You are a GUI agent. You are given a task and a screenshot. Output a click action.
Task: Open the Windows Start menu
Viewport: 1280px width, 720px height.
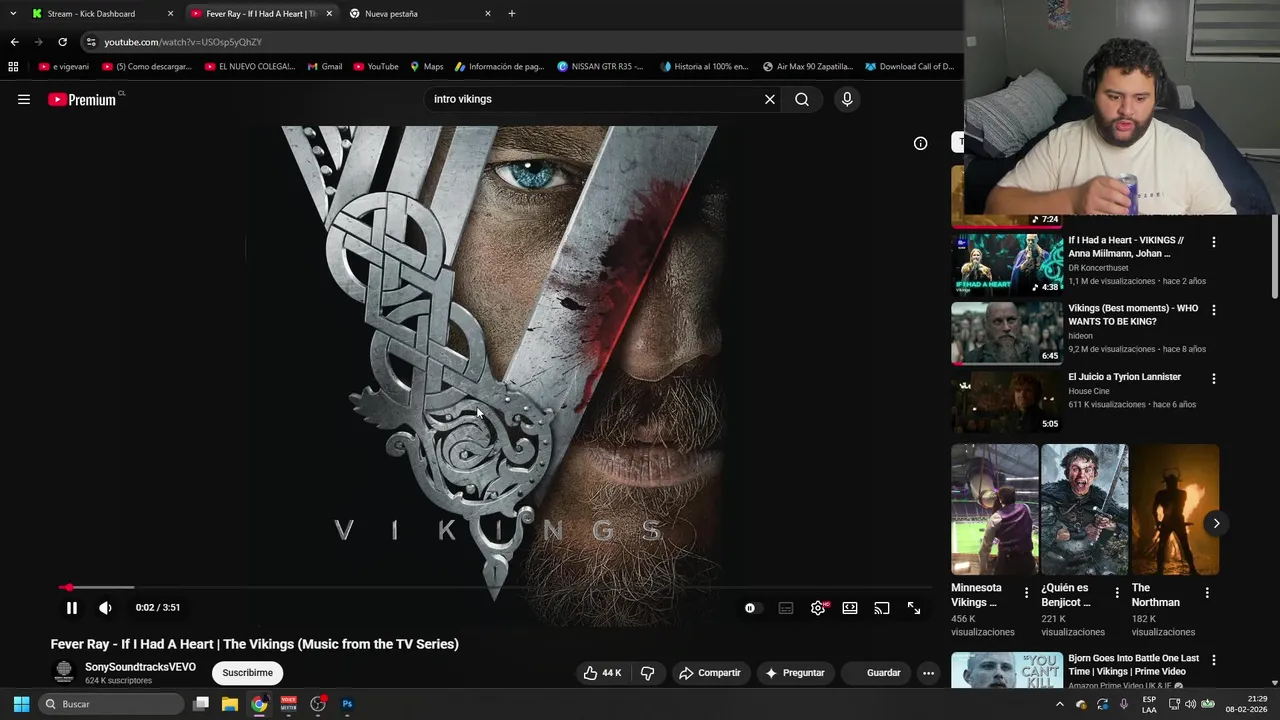coord(21,704)
